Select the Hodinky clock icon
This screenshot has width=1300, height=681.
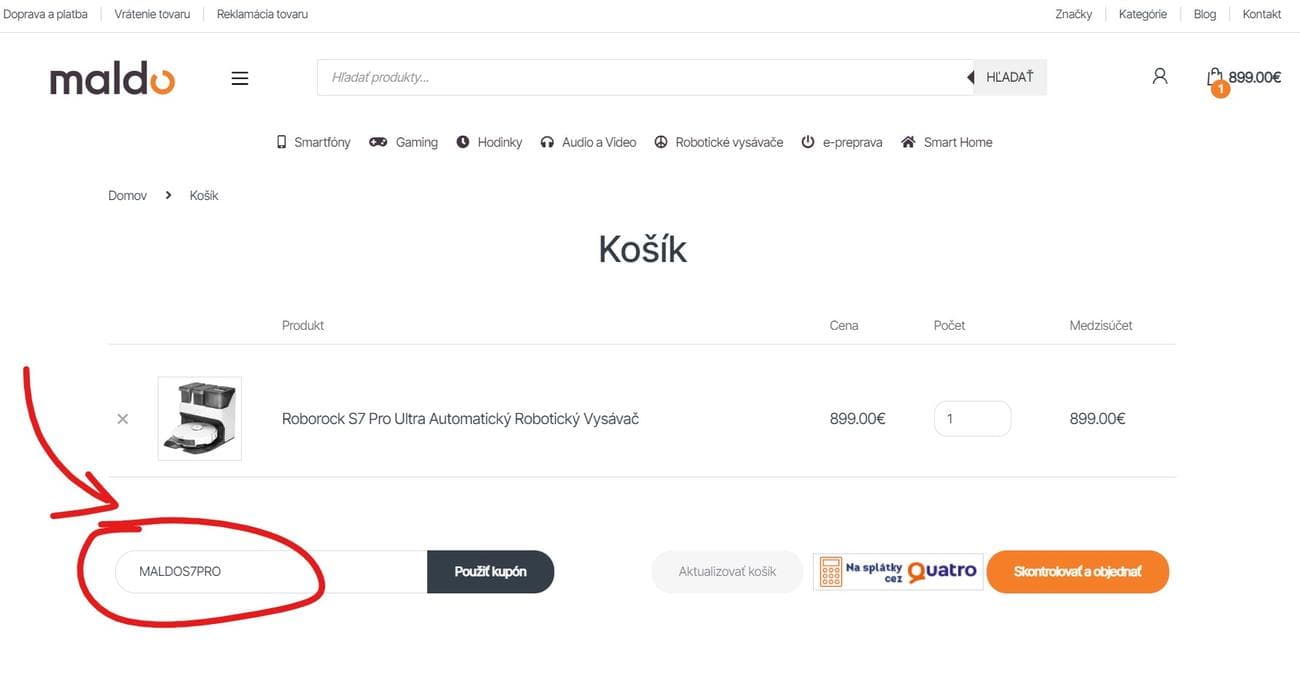pos(462,141)
